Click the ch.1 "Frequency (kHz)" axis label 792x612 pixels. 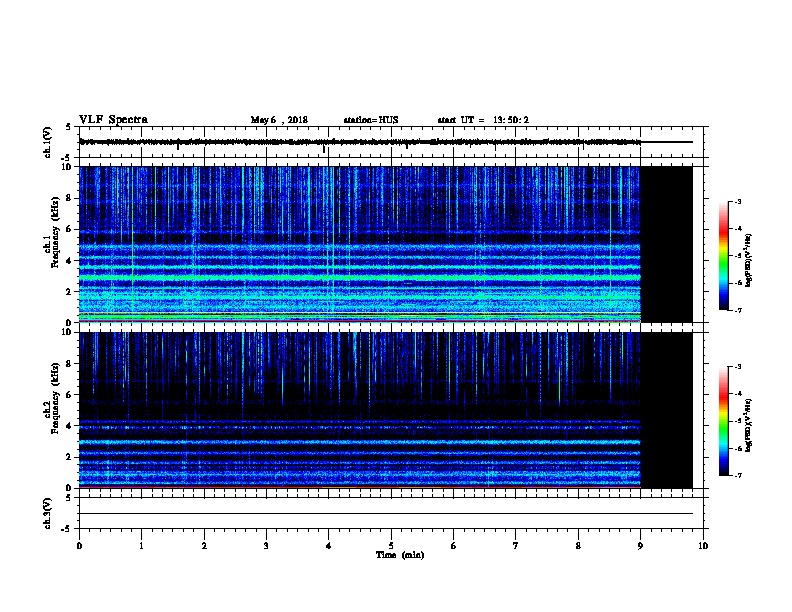coord(55,233)
